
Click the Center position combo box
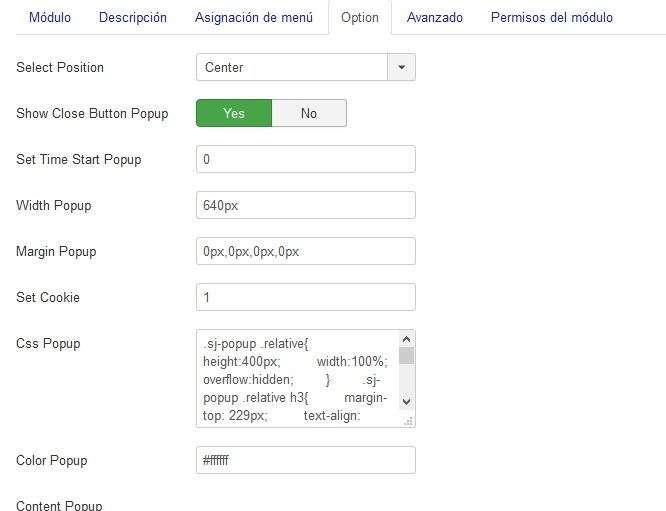pos(306,67)
